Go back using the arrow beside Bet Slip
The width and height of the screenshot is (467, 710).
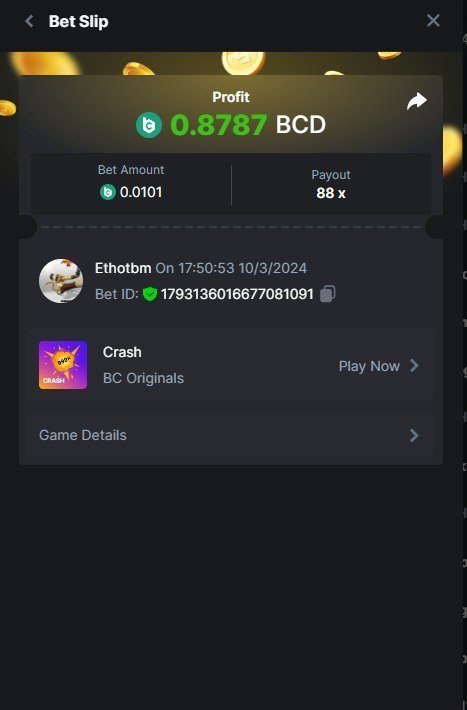click(x=29, y=21)
